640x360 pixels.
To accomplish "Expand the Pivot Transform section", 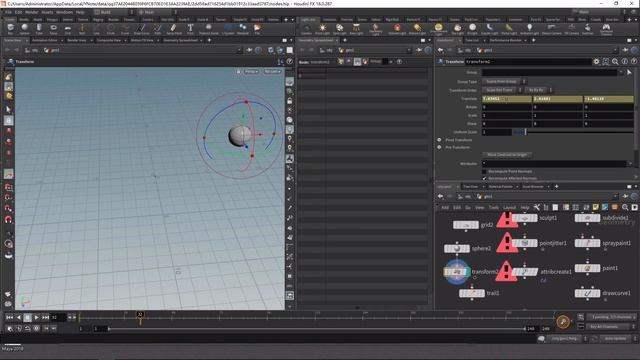I will tap(439, 140).
